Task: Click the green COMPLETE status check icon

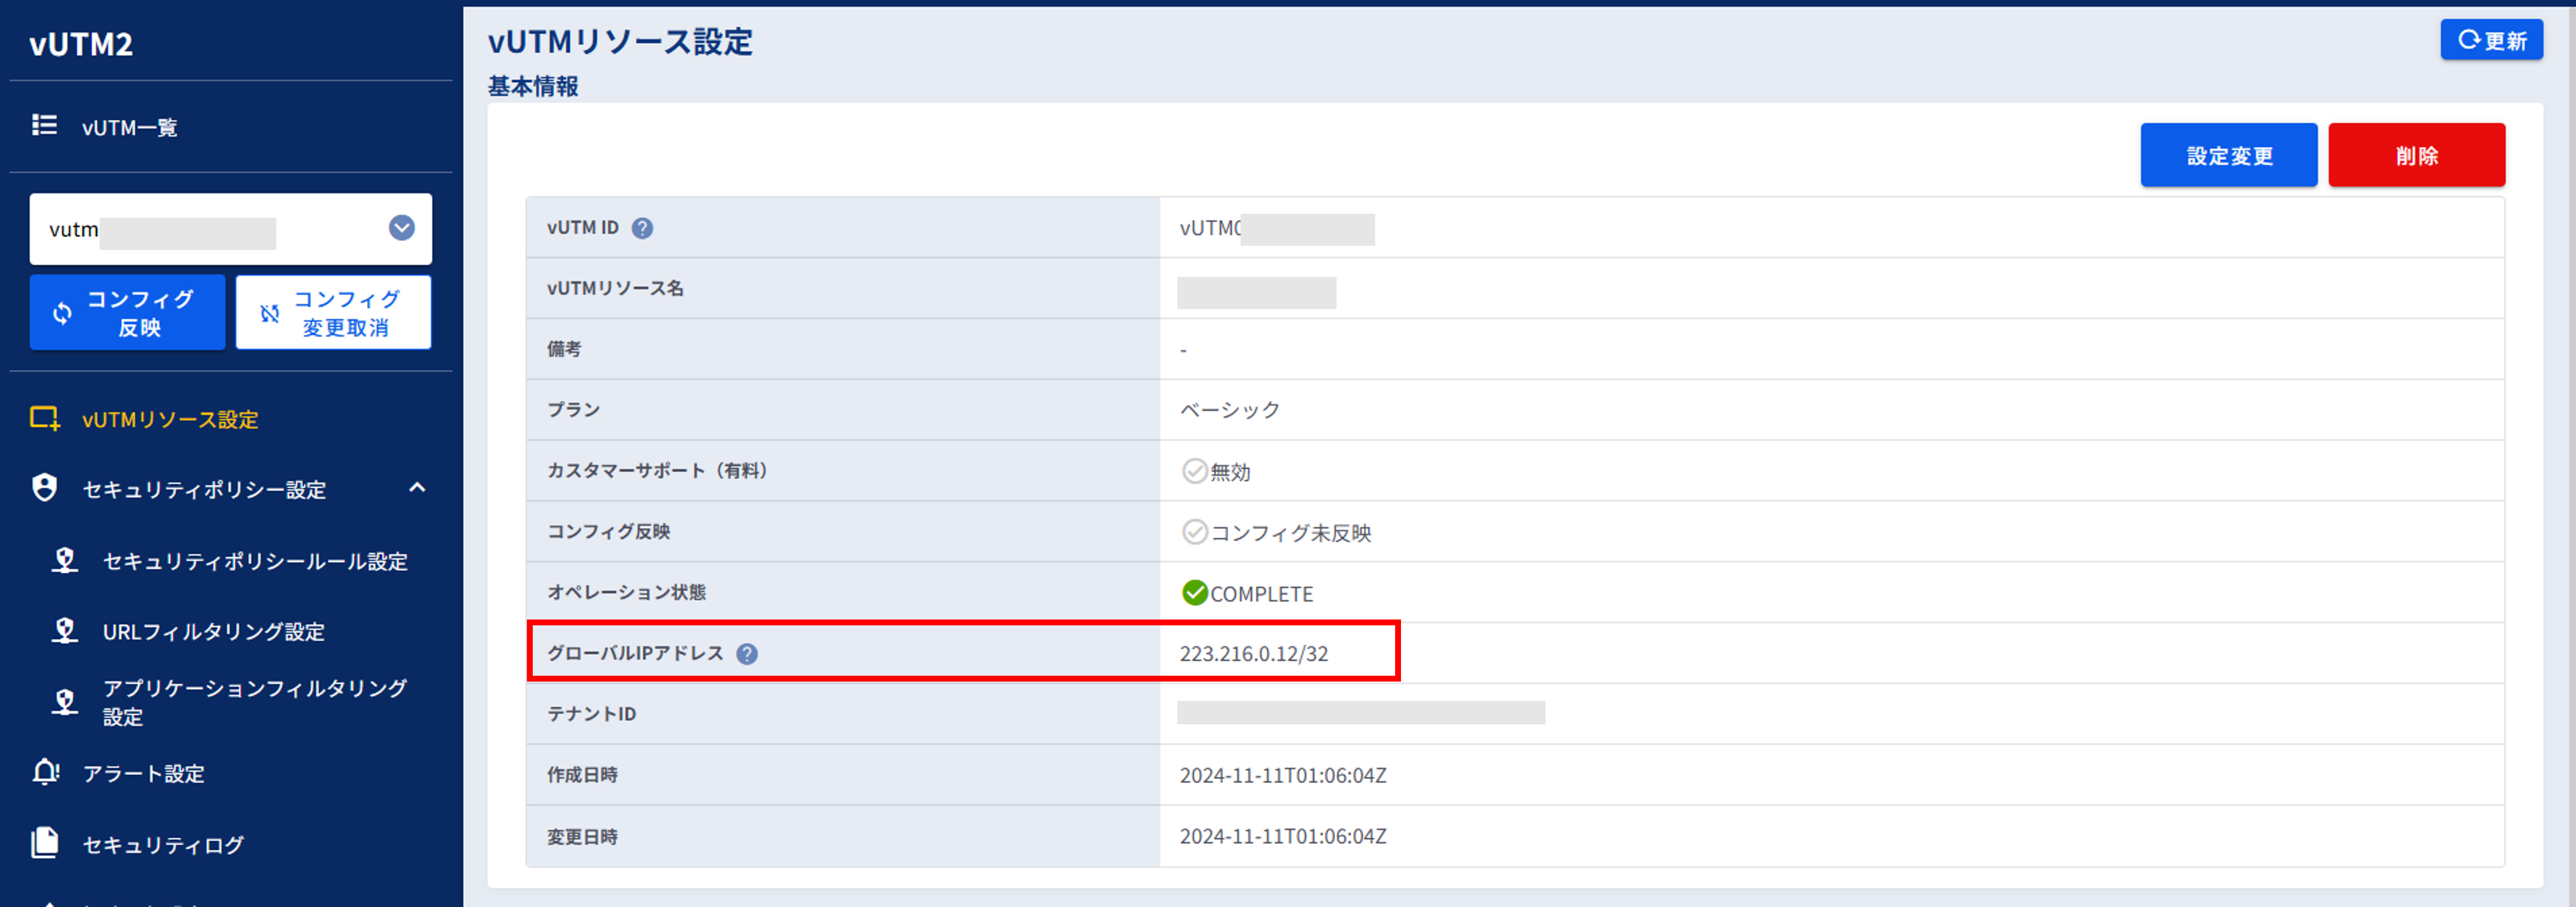Action: [1194, 593]
